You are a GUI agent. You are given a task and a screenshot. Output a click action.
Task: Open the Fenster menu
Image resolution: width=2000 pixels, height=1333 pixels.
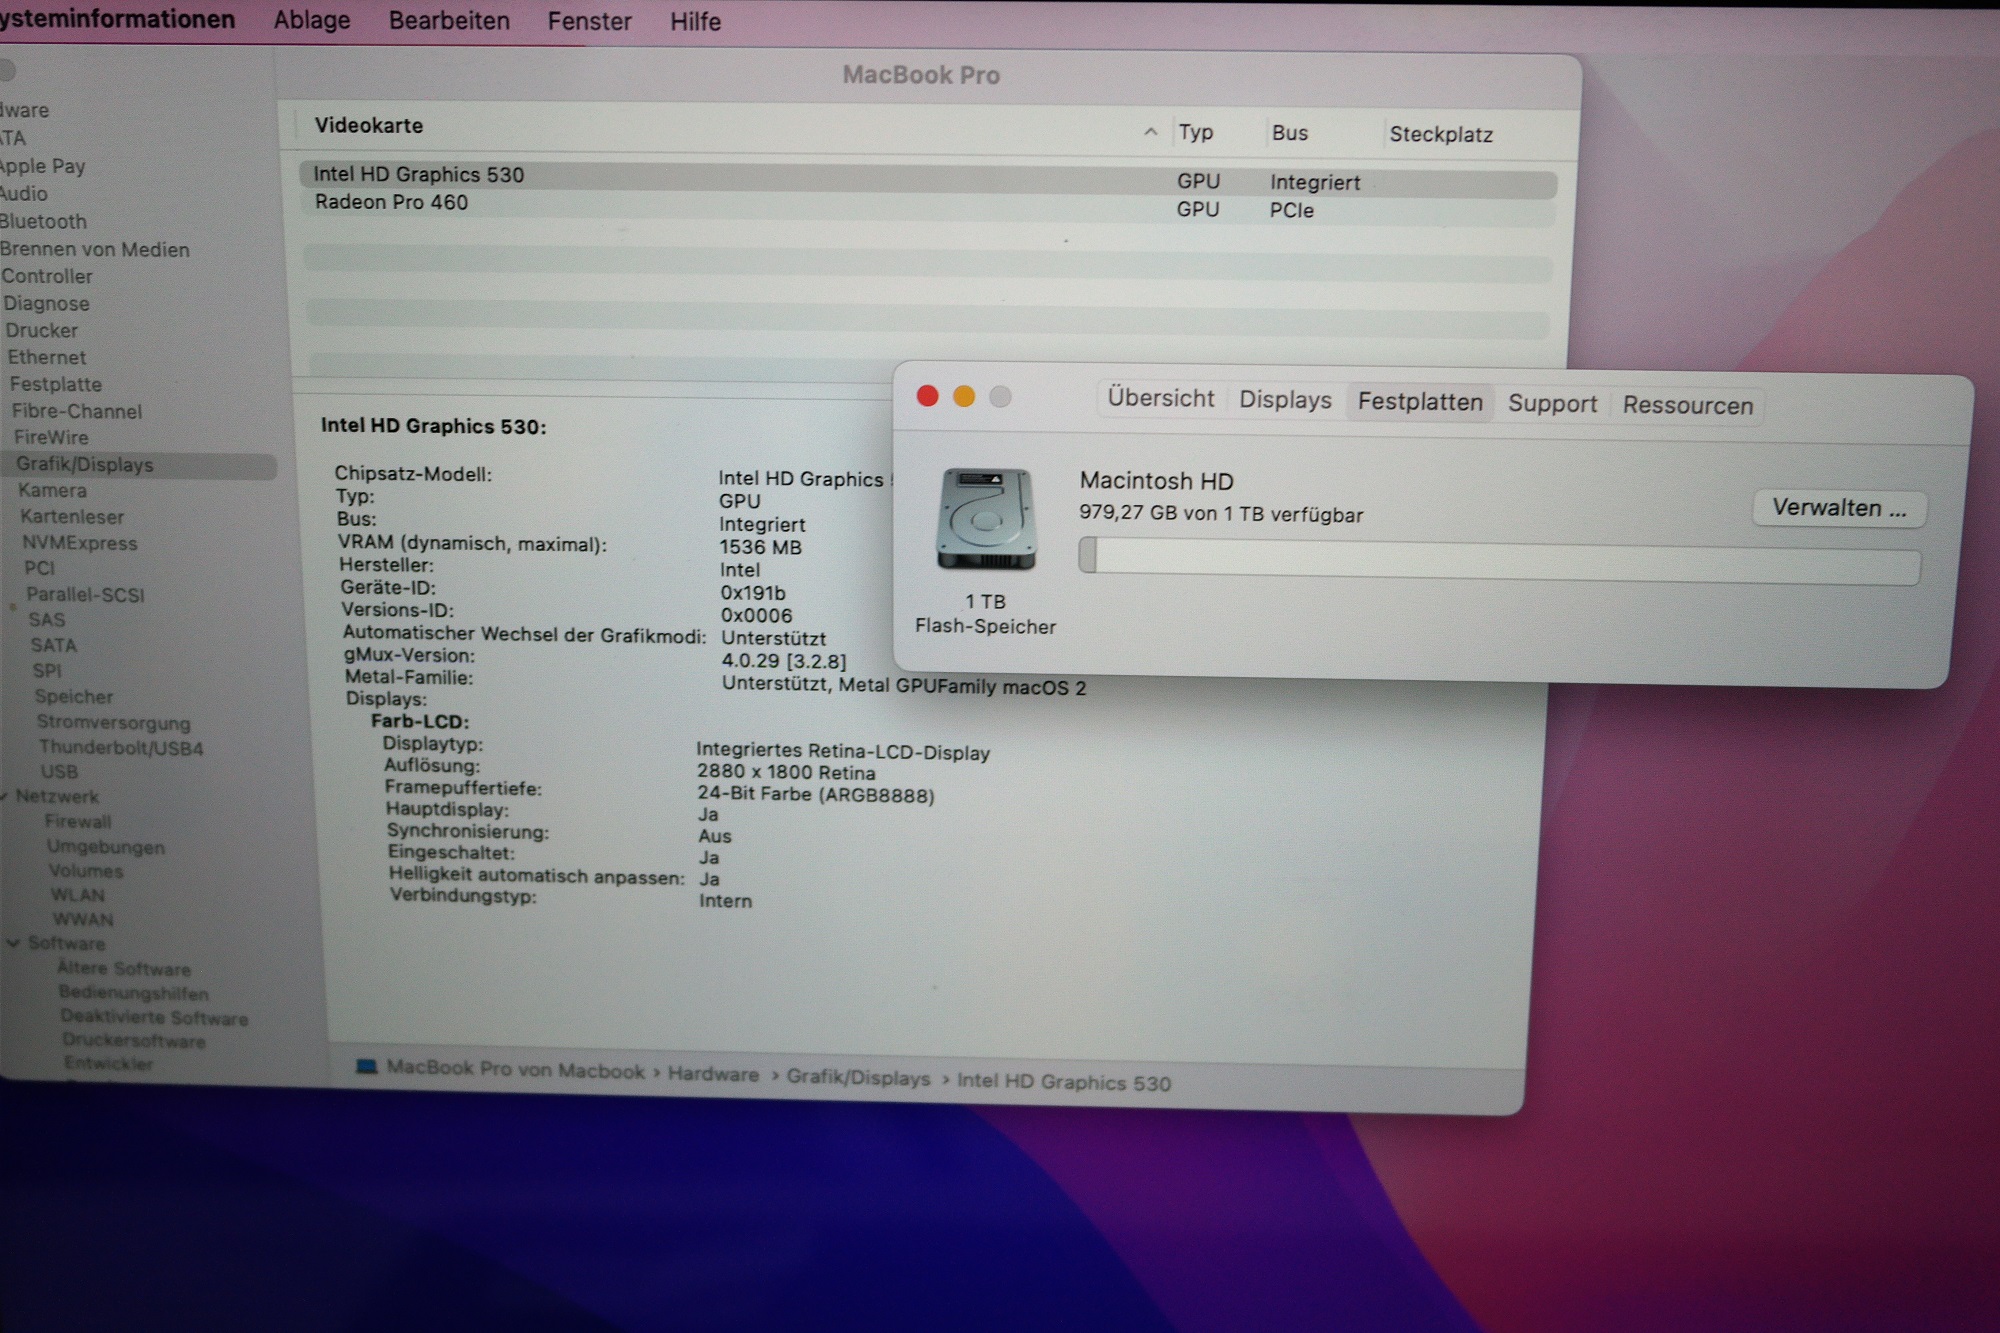pyautogui.click(x=589, y=21)
